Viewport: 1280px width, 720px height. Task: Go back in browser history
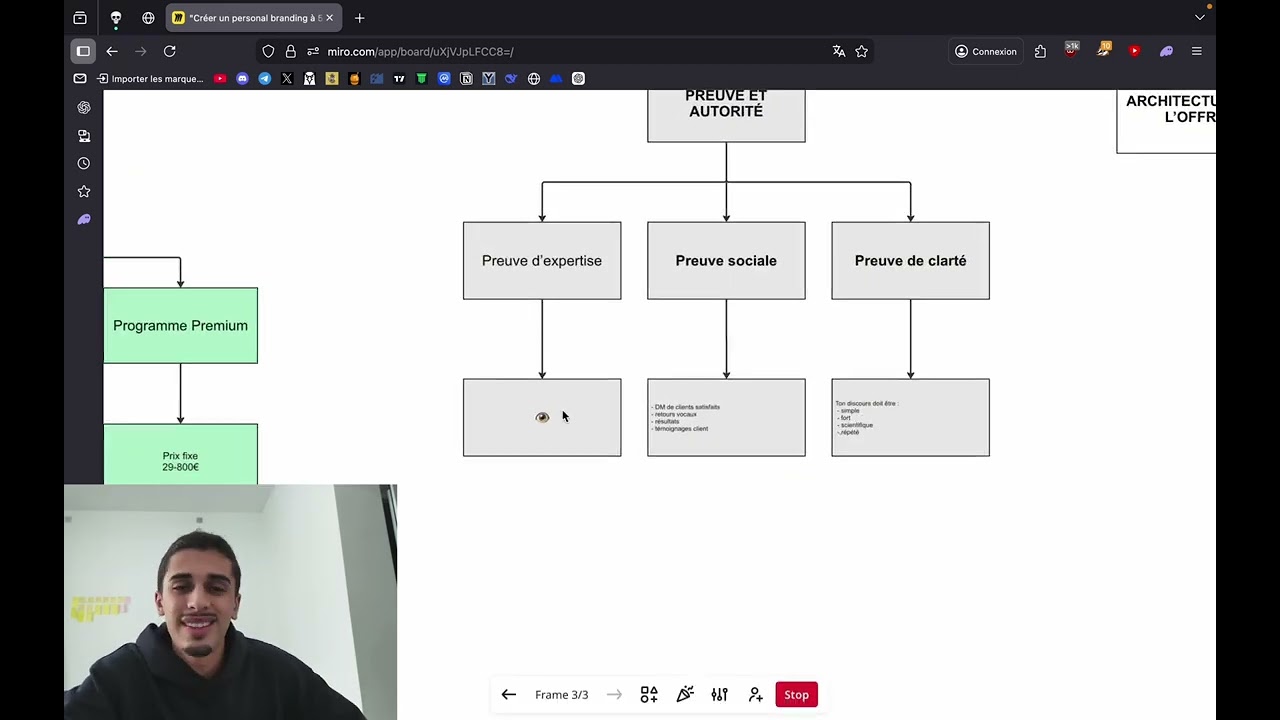click(112, 51)
